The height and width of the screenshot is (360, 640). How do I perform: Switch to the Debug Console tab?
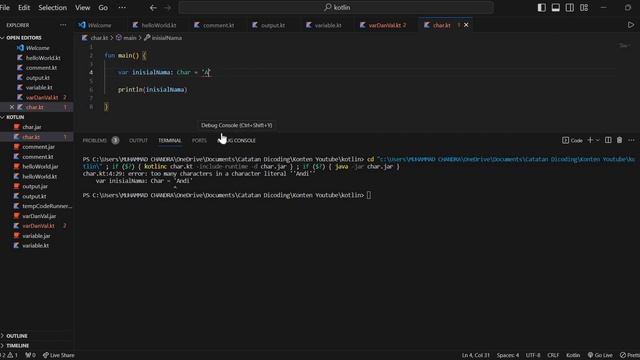[x=238, y=140]
